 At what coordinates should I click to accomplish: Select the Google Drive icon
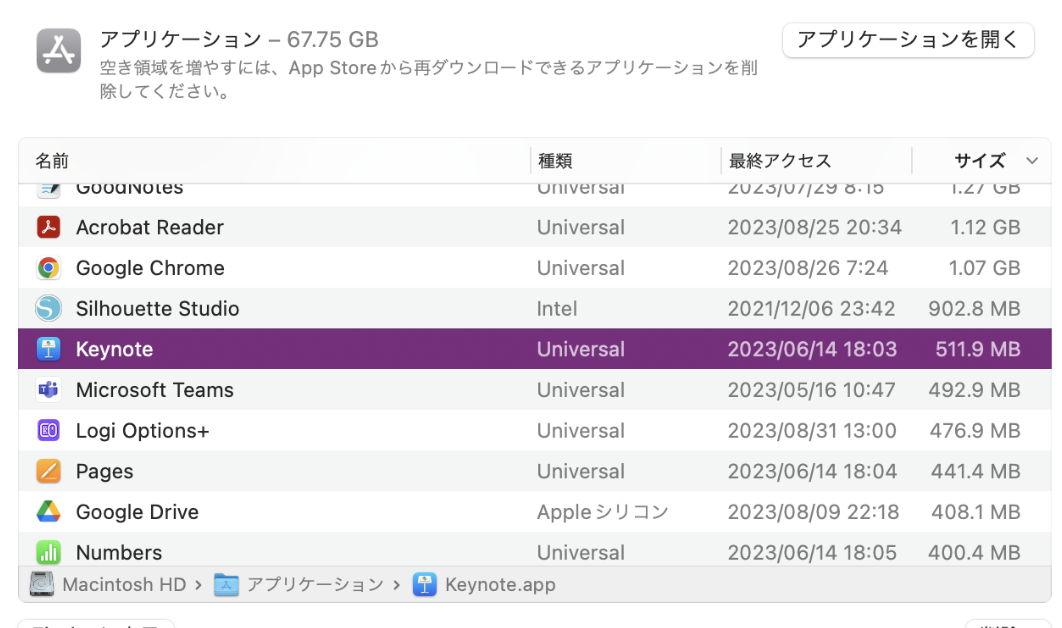48,512
